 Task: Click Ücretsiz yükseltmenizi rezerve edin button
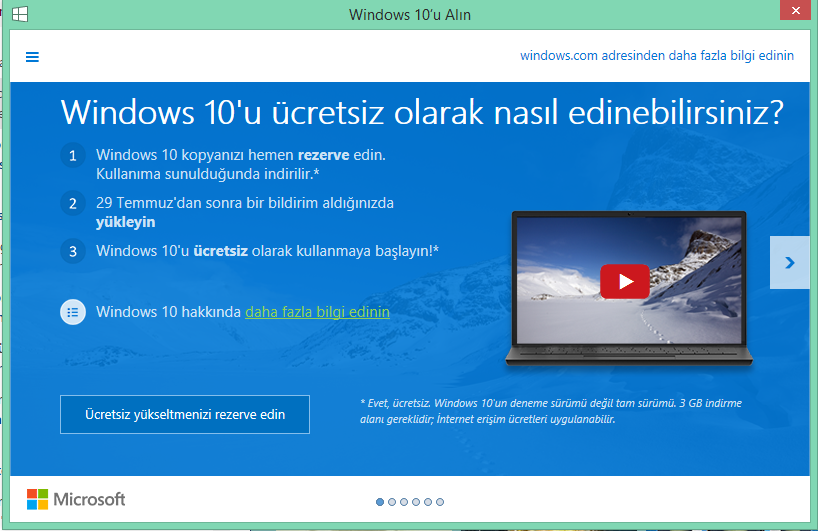point(185,414)
